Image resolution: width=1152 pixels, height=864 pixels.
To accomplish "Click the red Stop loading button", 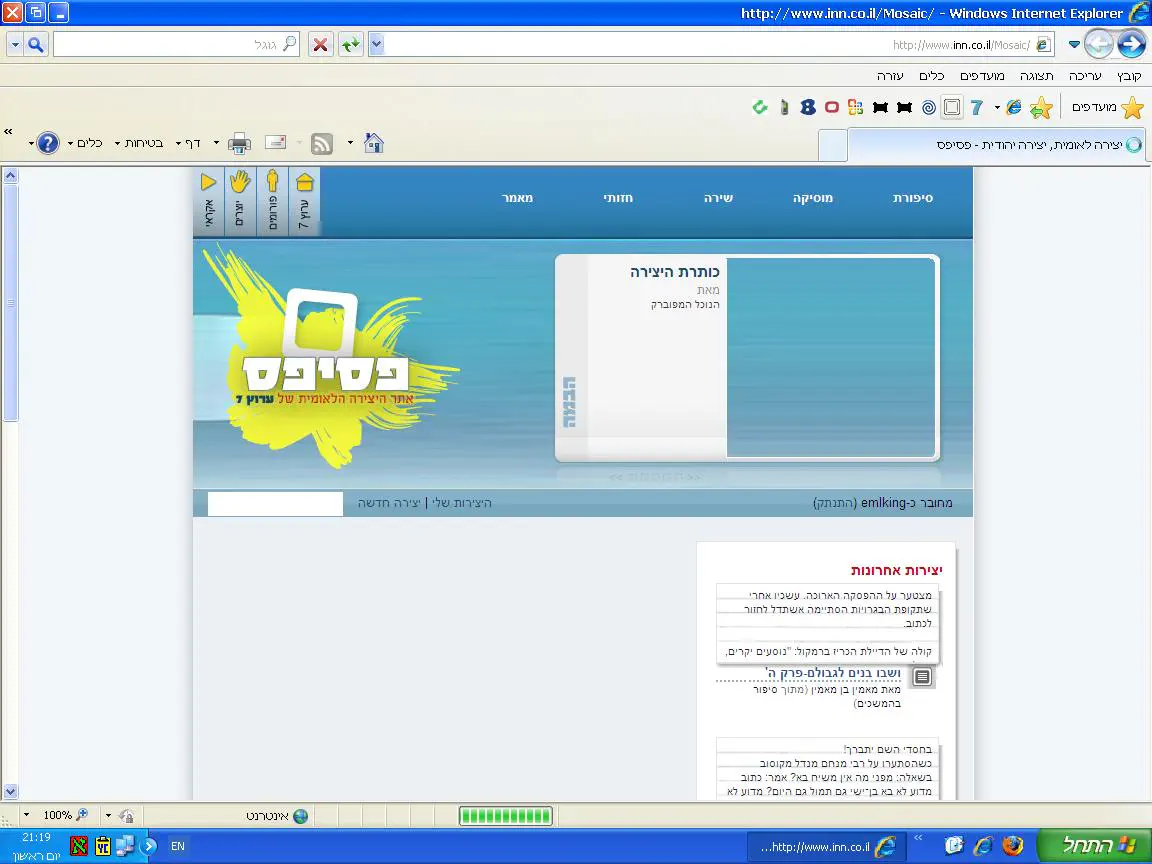I will 320,45.
